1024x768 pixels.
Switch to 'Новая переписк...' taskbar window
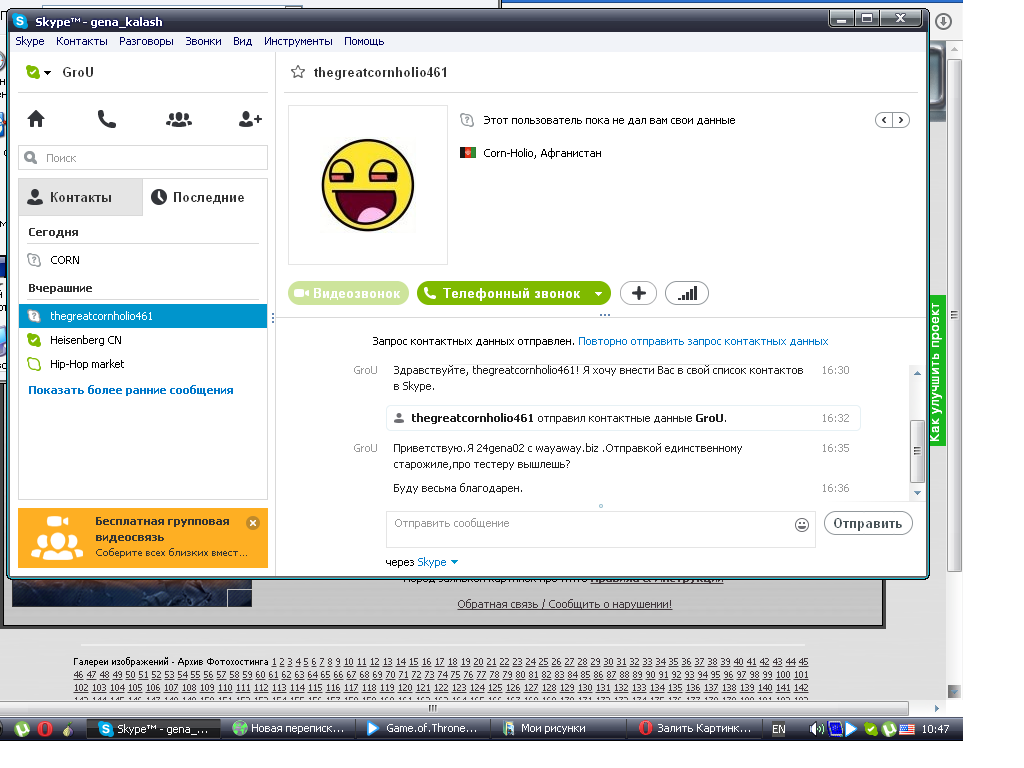coord(289,728)
